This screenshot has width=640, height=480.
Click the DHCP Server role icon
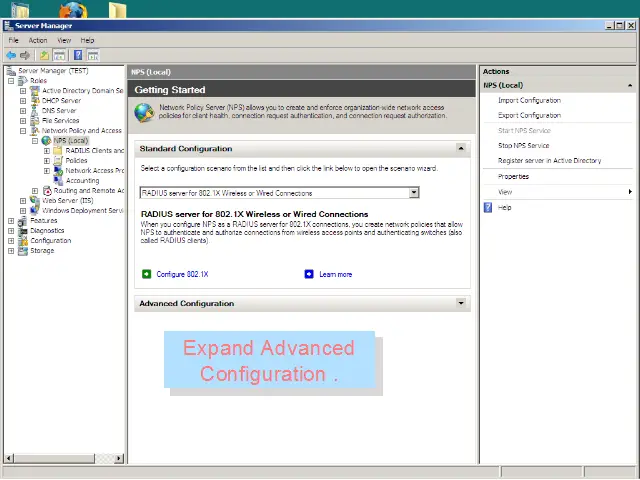[x=35, y=100]
